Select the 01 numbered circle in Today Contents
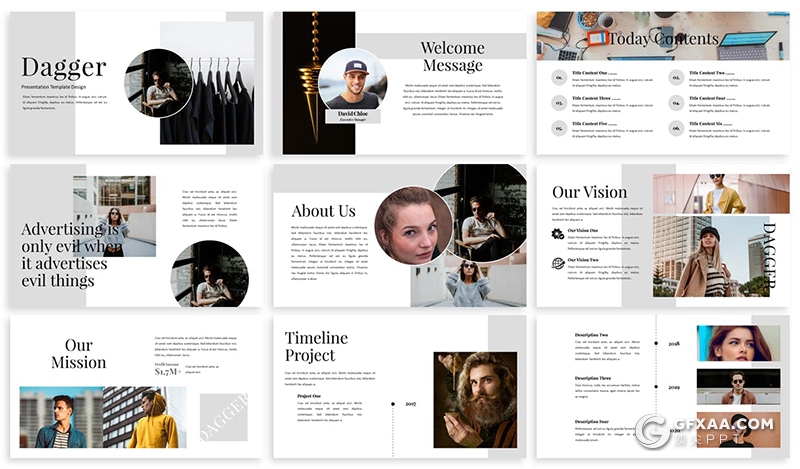Image resolution: width=800 pixels, height=469 pixels. coord(559,77)
